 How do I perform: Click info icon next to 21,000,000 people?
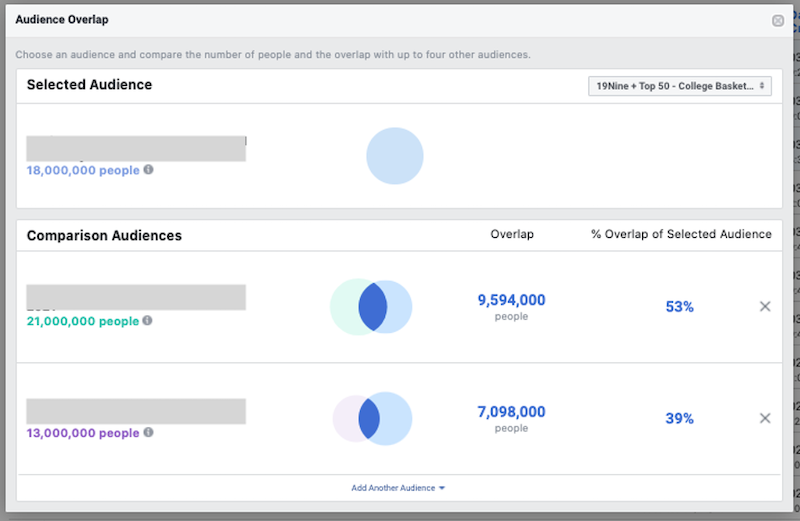coord(147,320)
